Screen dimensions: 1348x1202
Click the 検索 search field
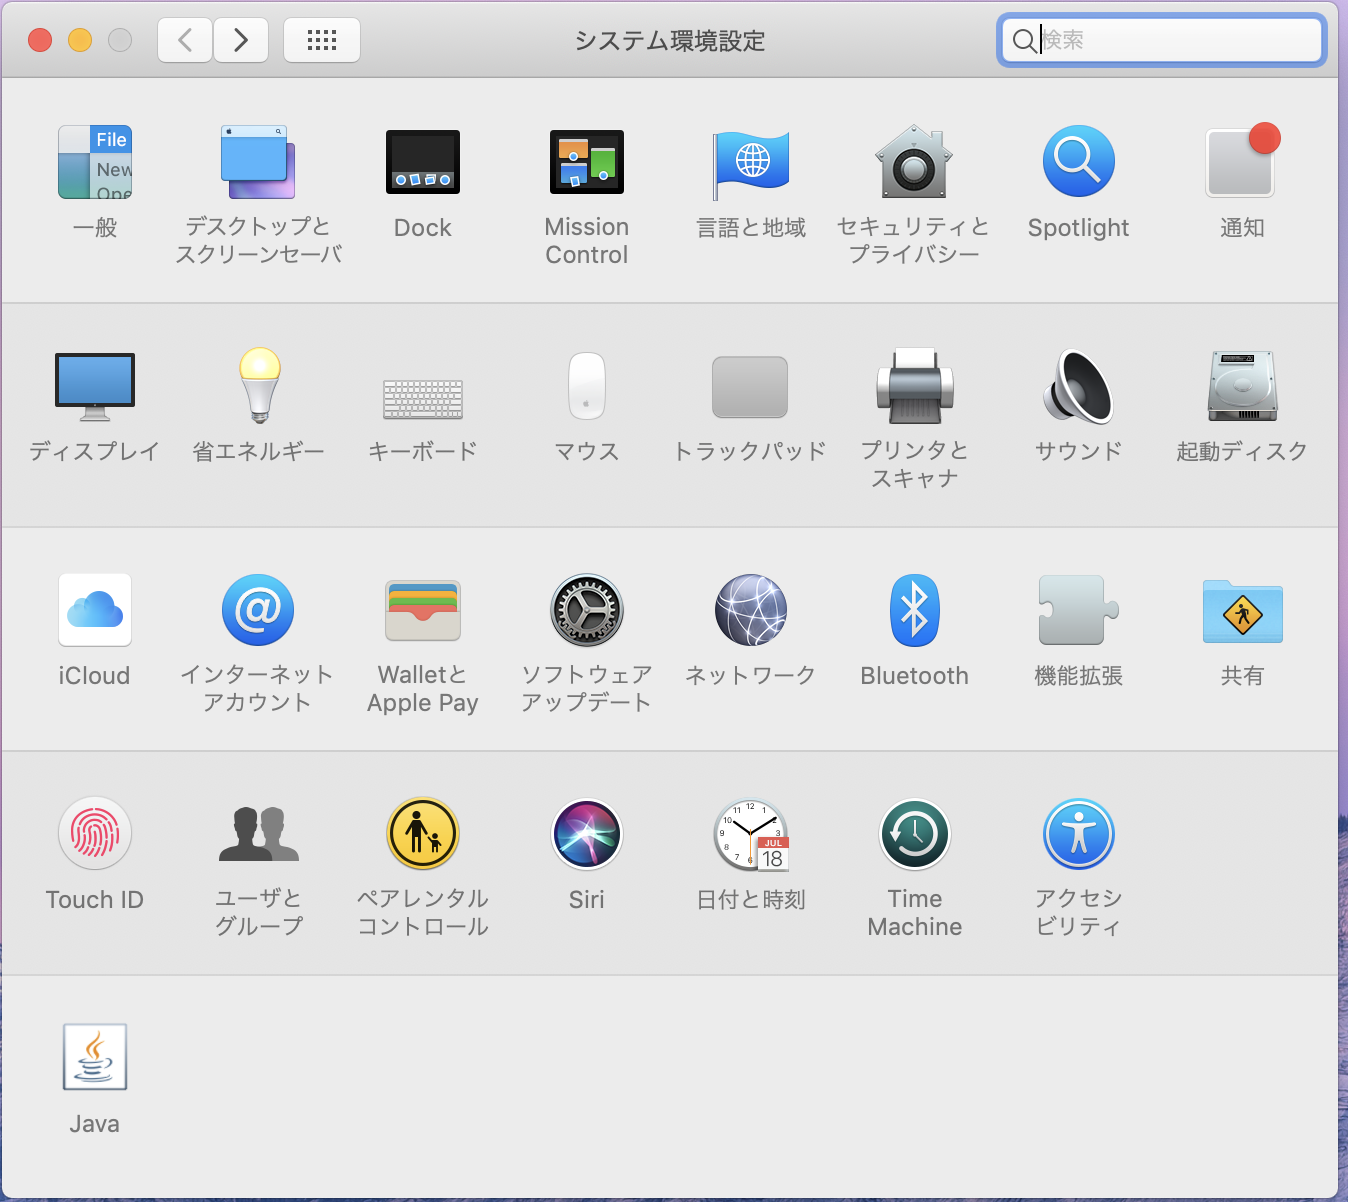[x=1160, y=41]
